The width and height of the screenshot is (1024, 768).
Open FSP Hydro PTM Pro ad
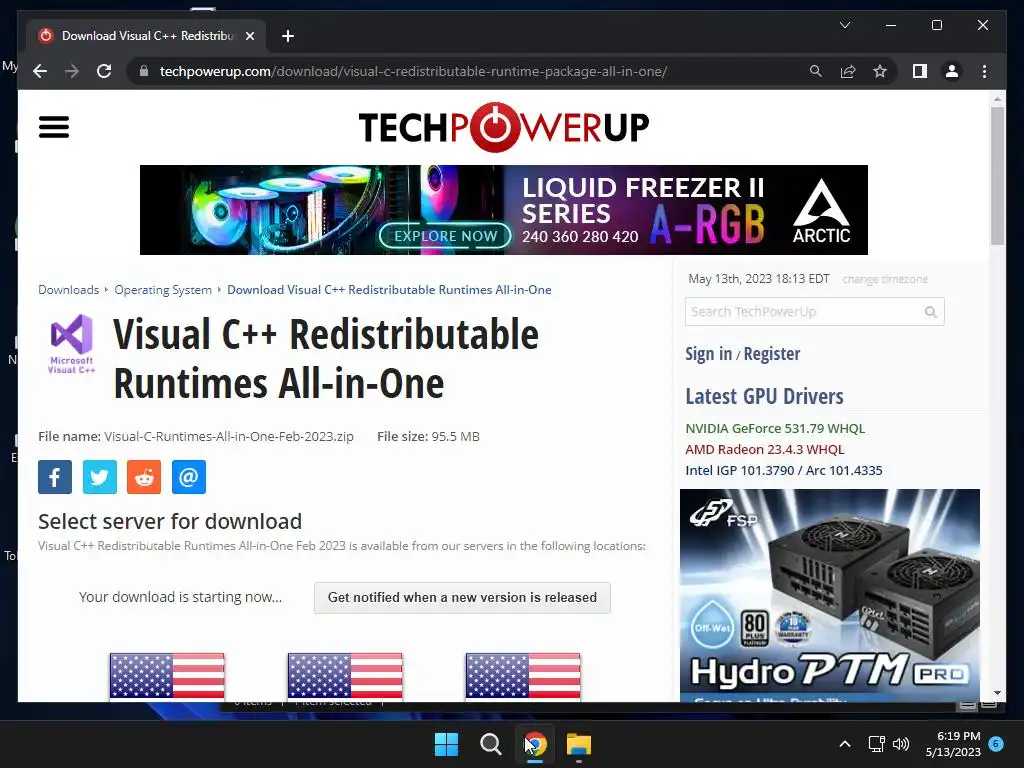coord(829,596)
